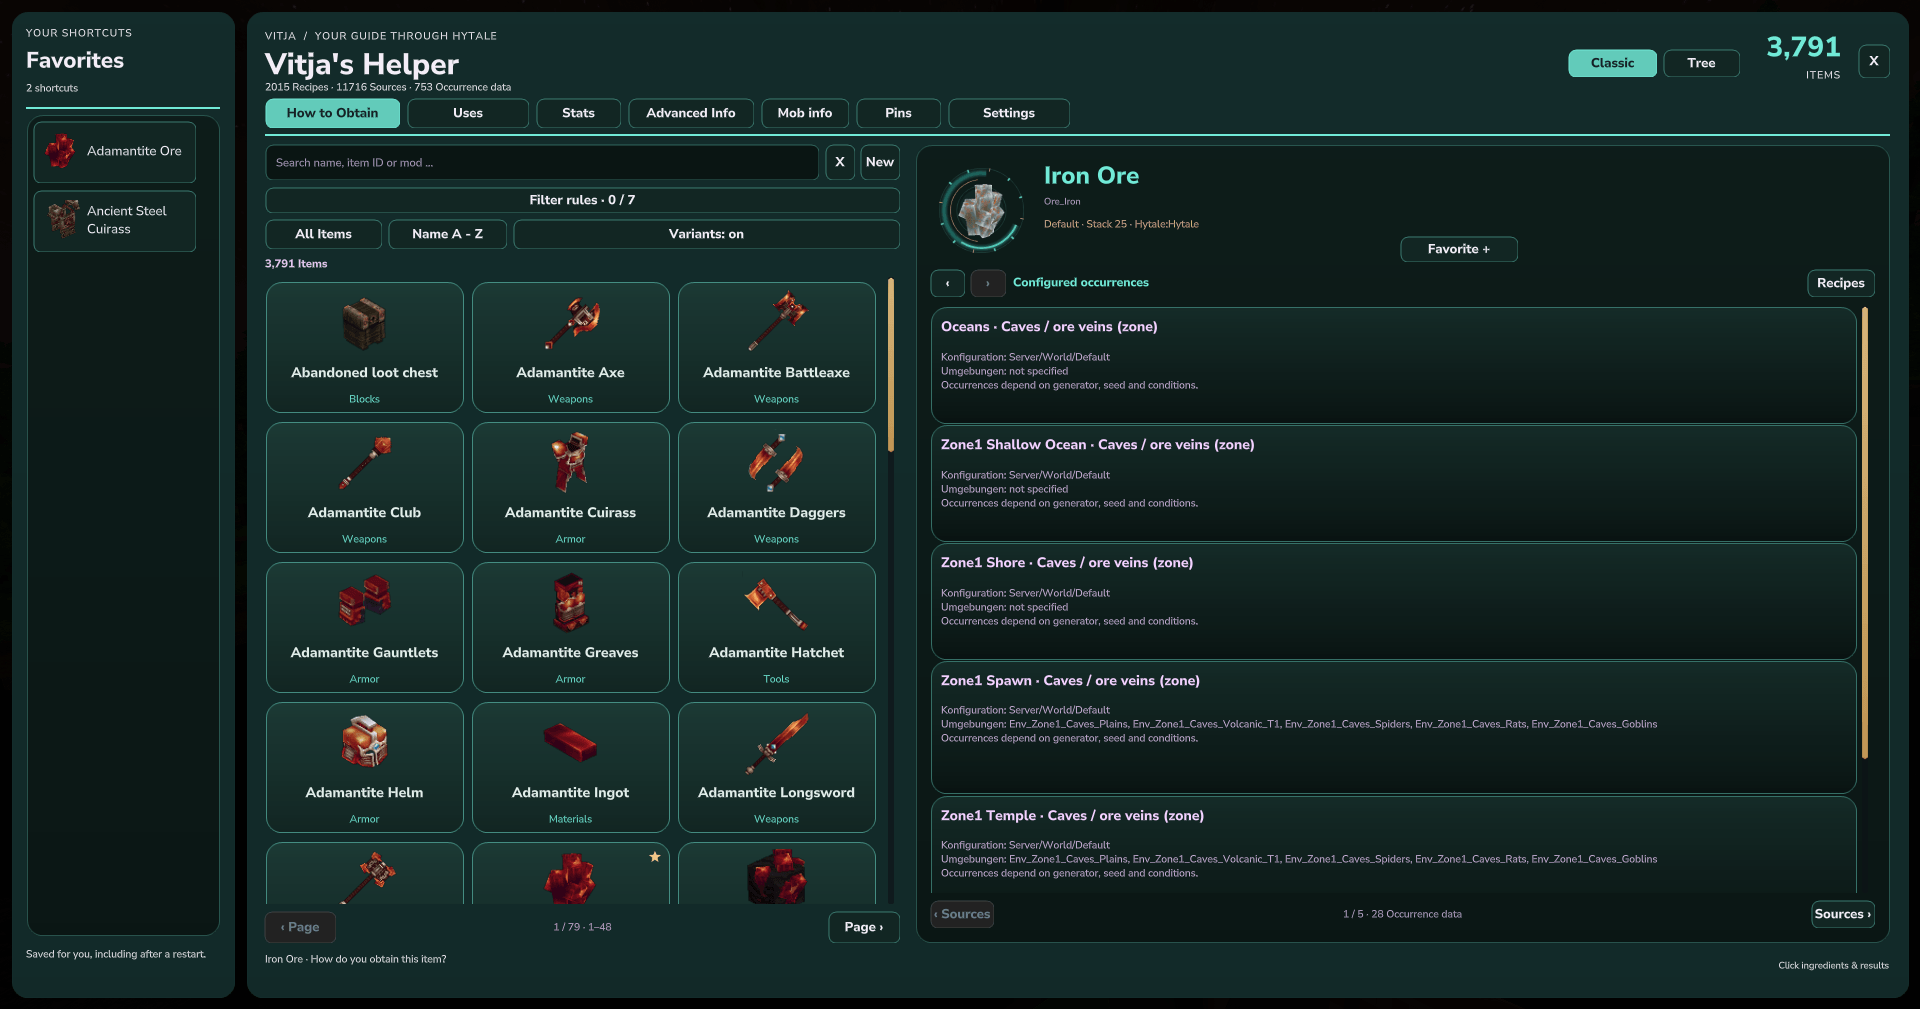Image resolution: width=1920 pixels, height=1009 pixels.
Task: Select the Adamantite Club item
Action: (x=365, y=487)
